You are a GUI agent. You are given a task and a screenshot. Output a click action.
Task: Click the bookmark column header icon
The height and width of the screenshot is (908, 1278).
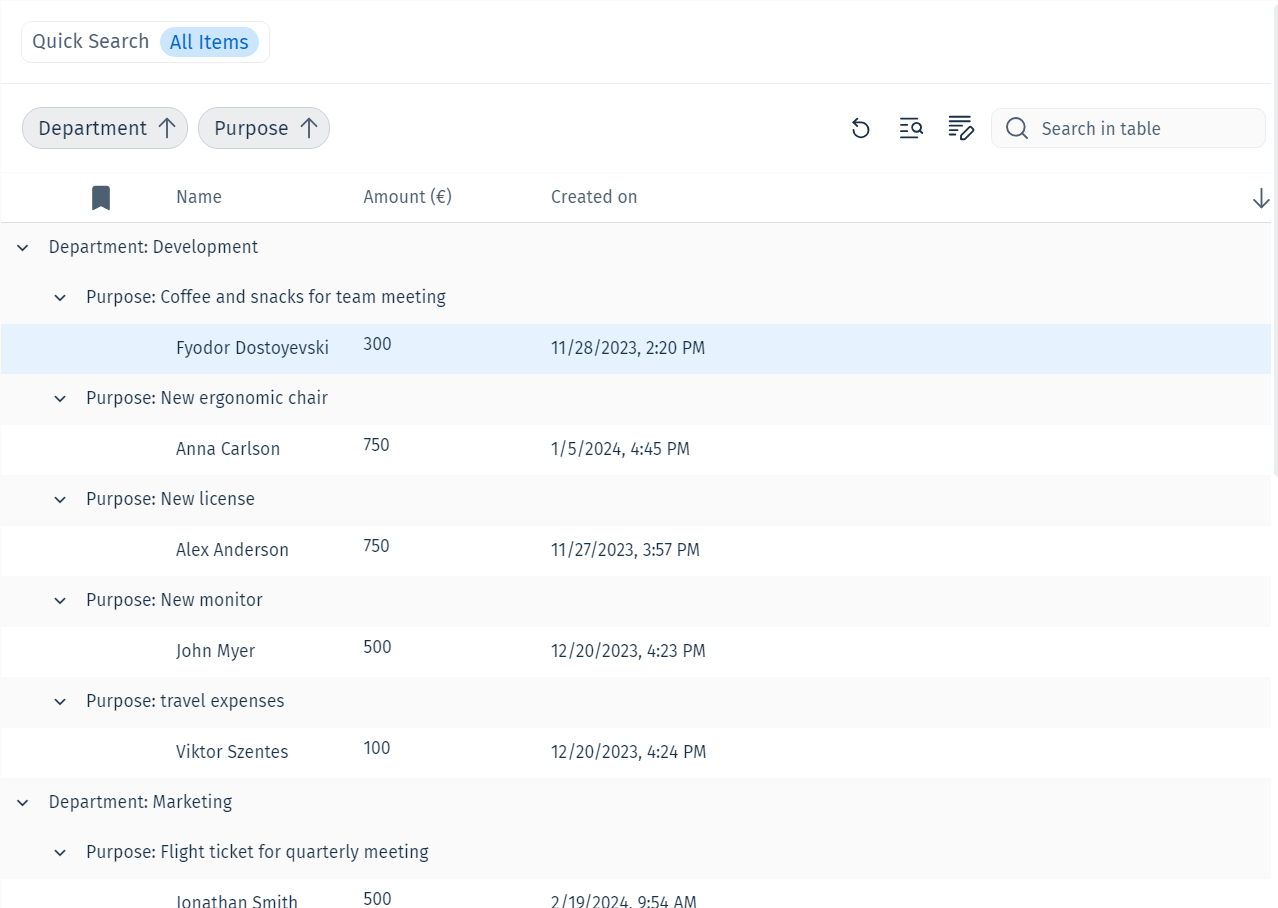(x=101, y=198)
